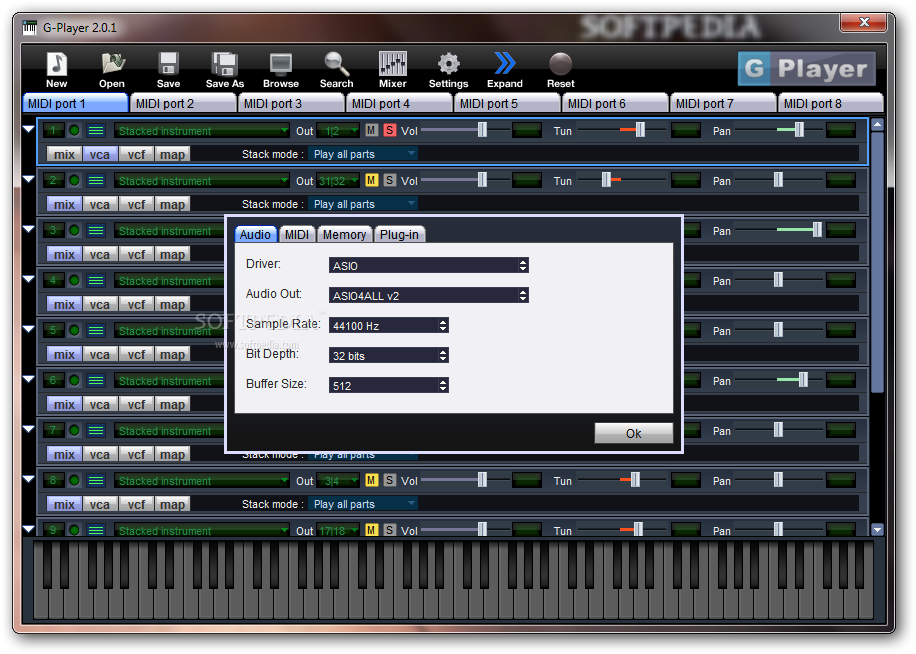Open channel 2 Out 31|32 dropdown

(x=338, y=181)
